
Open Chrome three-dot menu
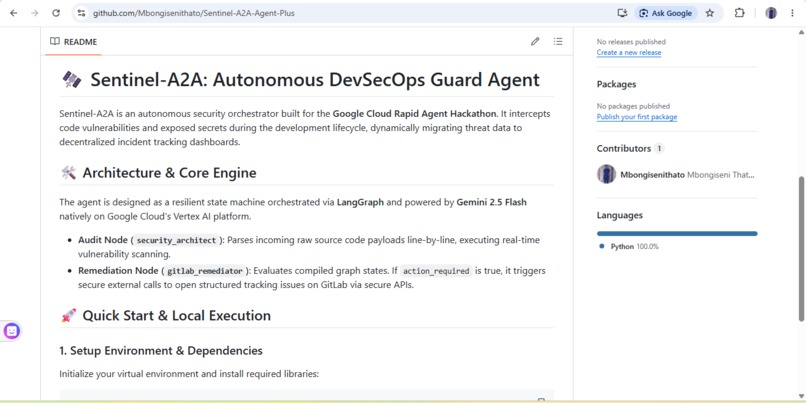[x=792, y=13]
